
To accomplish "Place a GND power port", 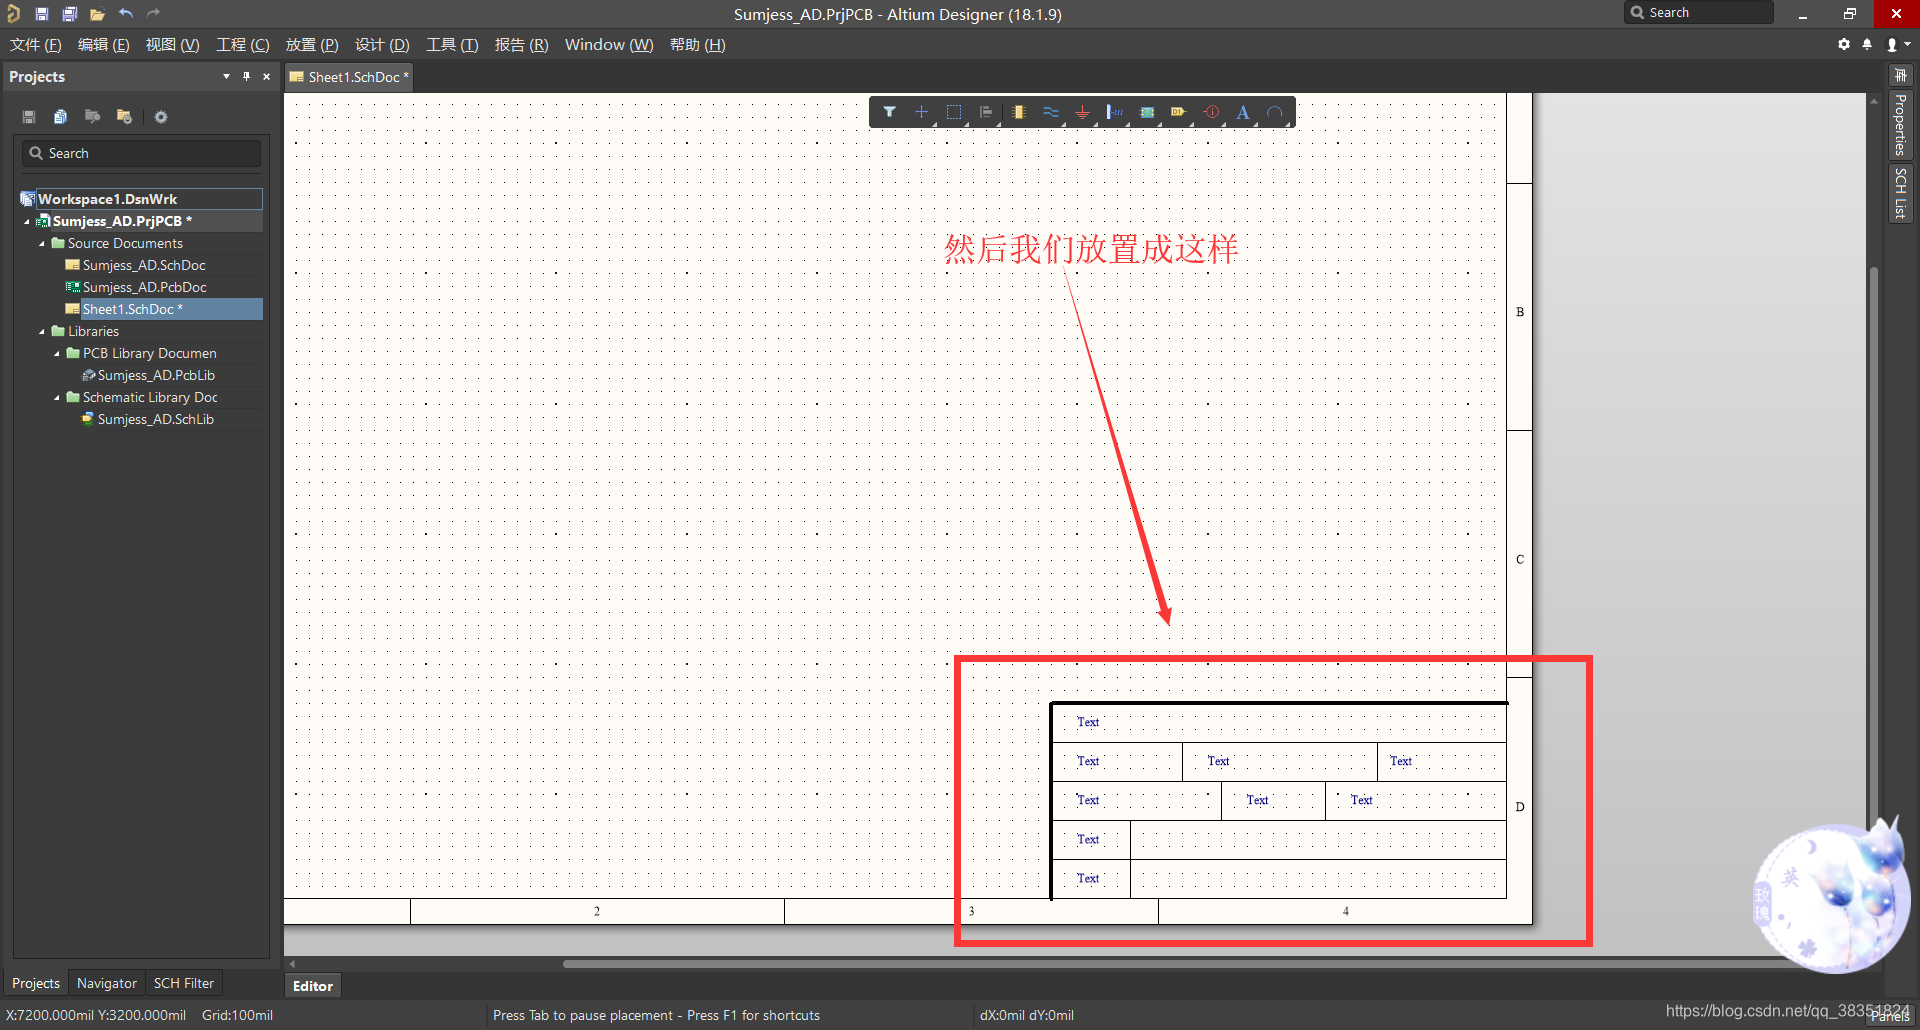I will point(1082,112).
